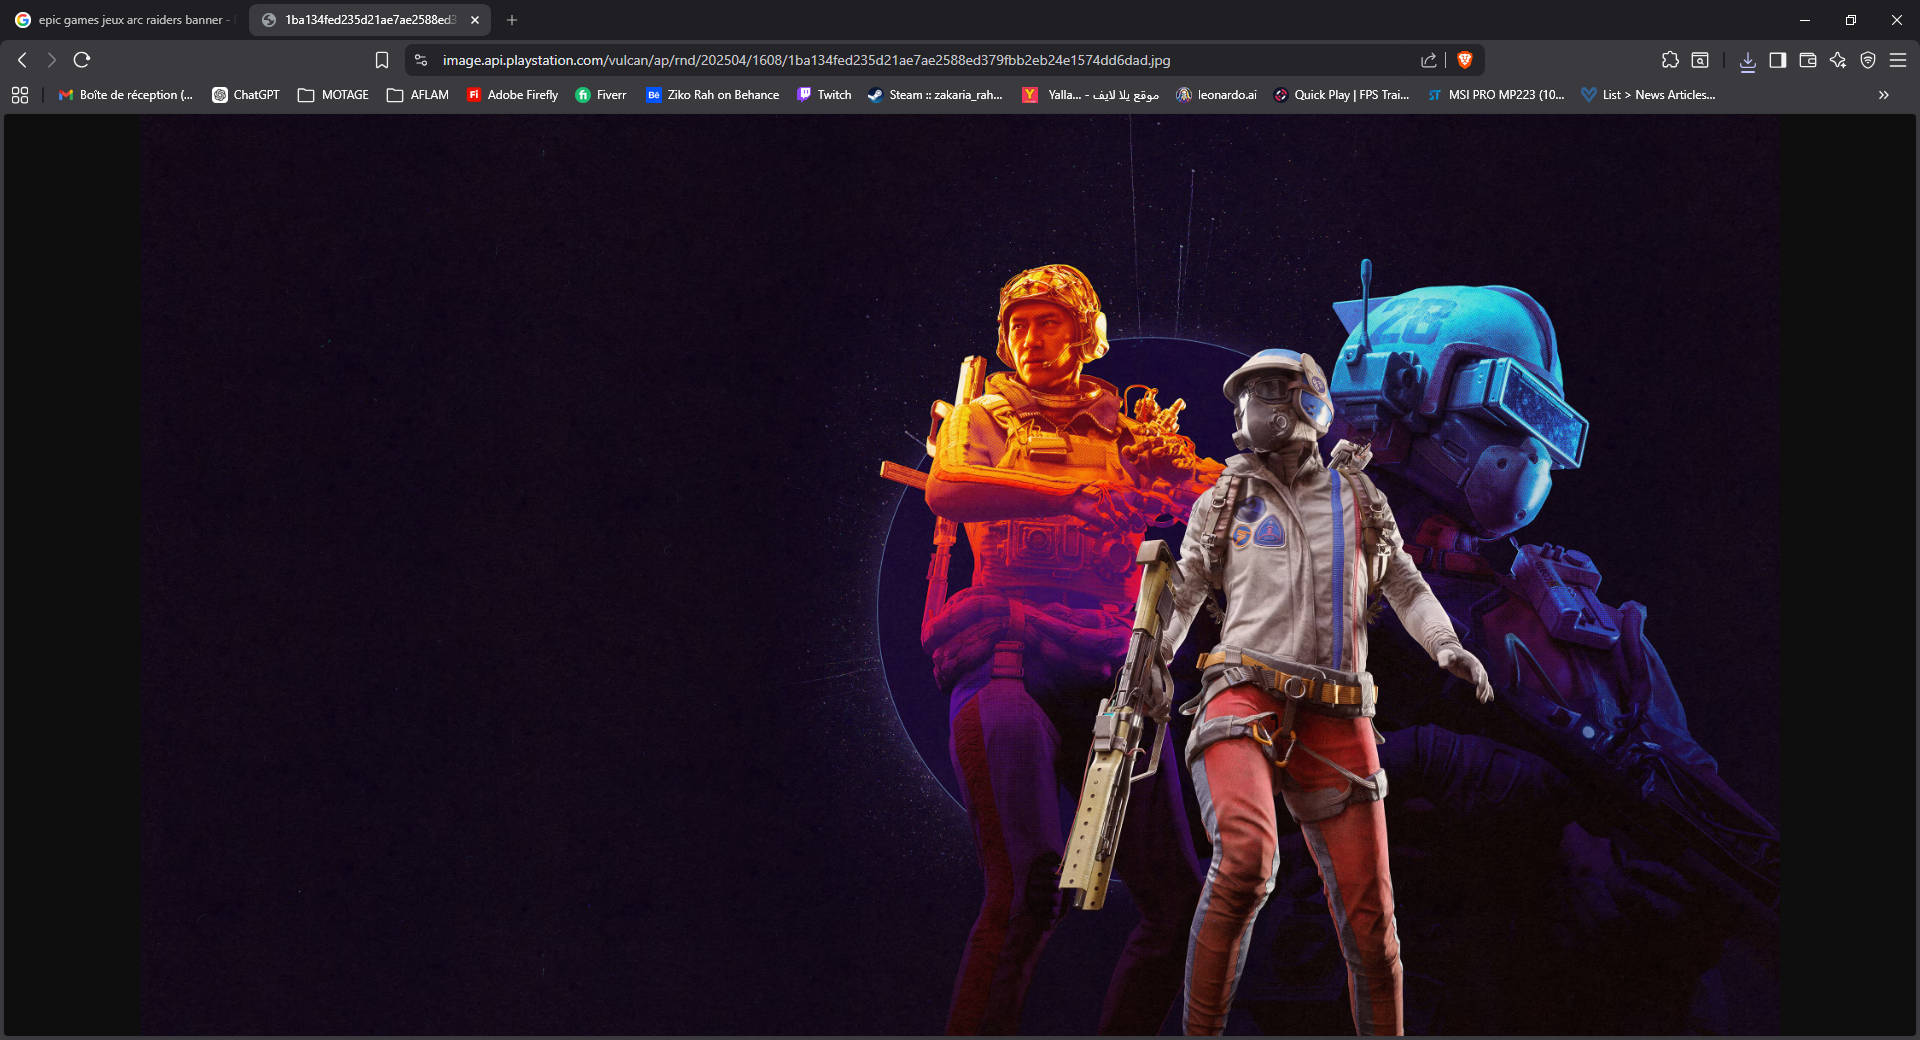Launch the Leo AI assistant sparkle icon

pos(1838,60)
